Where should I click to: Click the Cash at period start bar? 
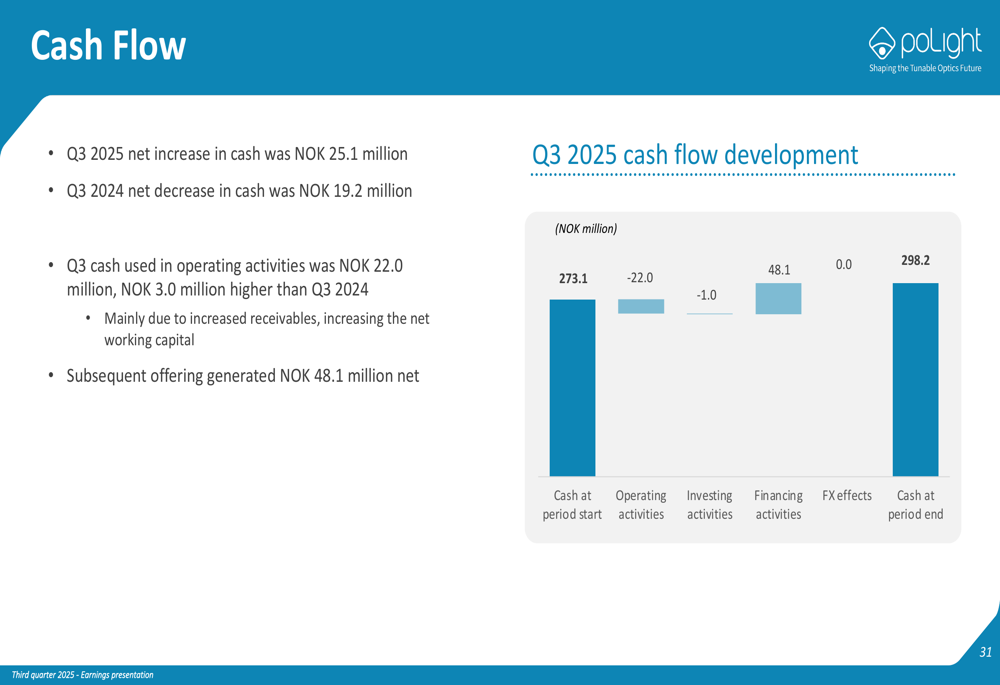click(x=572, y=388)
